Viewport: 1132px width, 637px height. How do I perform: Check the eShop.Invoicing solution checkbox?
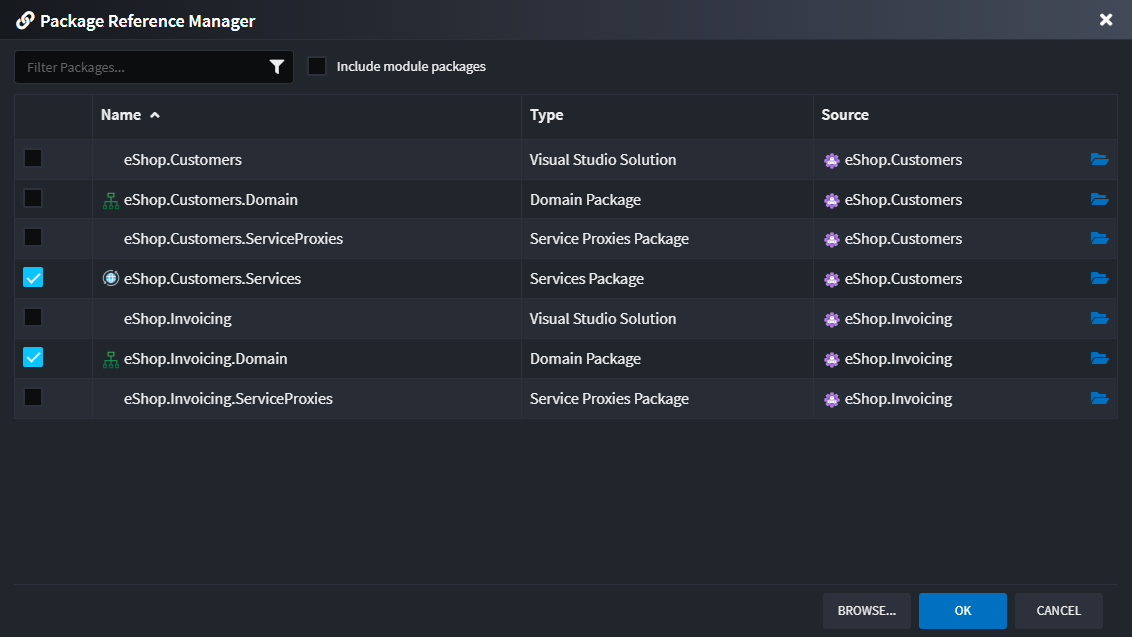(32, 317)
